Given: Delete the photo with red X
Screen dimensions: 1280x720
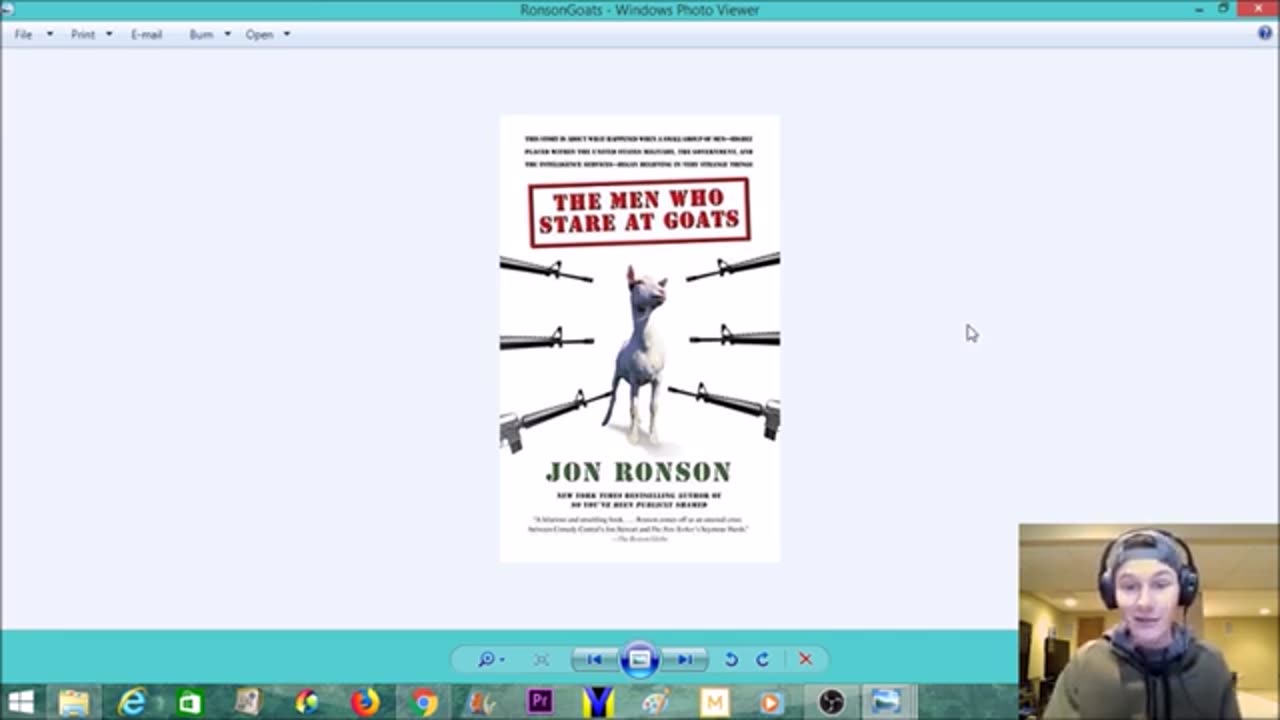Looking at the screenshot, I should pyautogui.click(x=805, y=659).
